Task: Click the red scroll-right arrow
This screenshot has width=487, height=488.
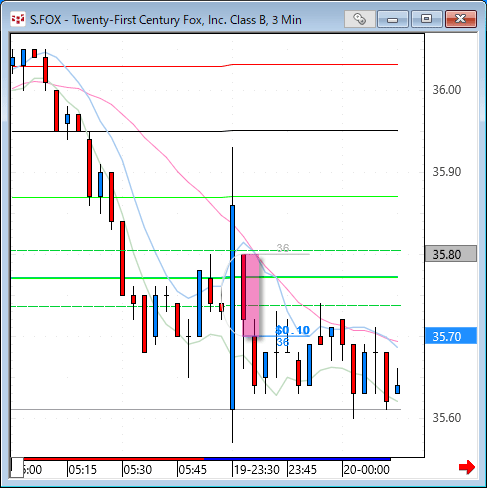Action: click(467, 467)
